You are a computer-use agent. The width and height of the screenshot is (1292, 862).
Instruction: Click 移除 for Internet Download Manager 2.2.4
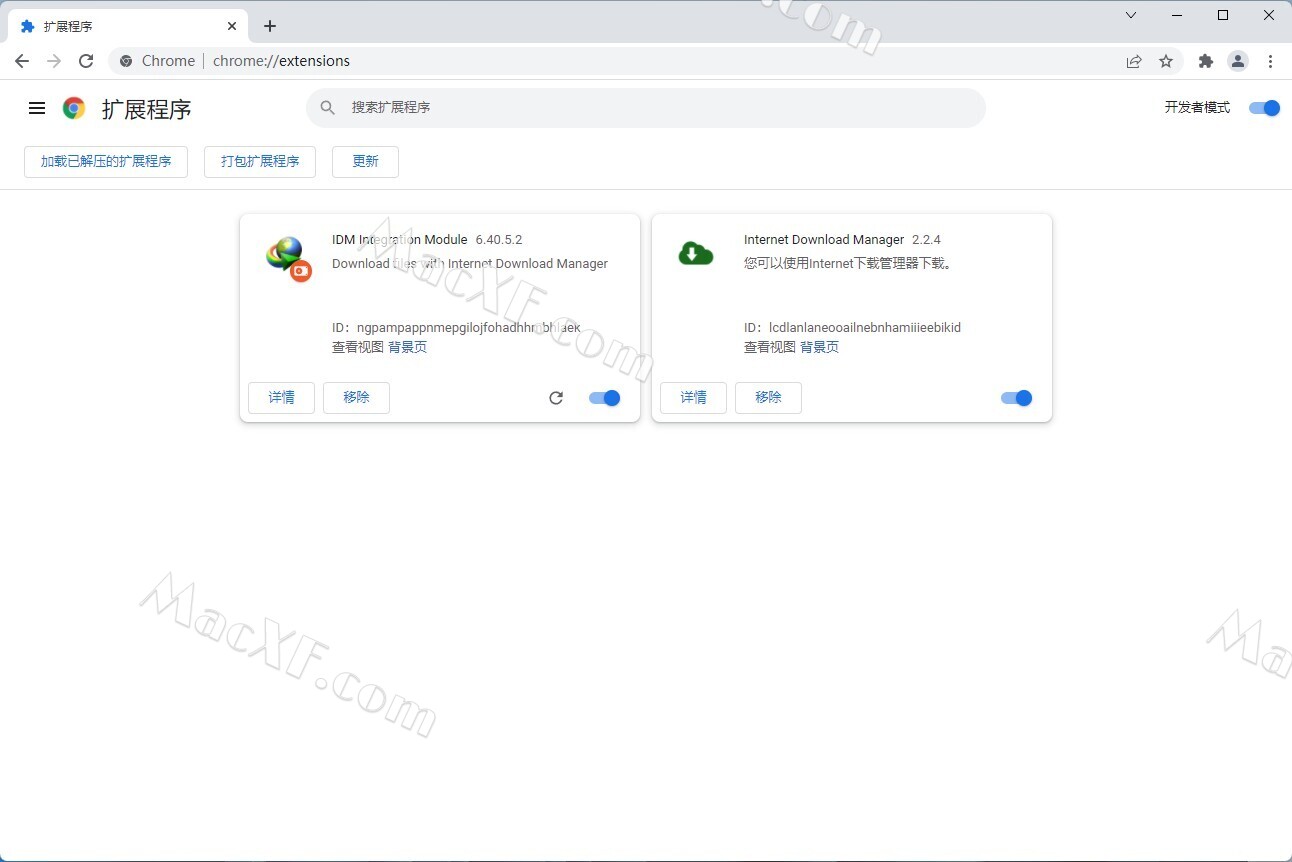click(768, 398)
